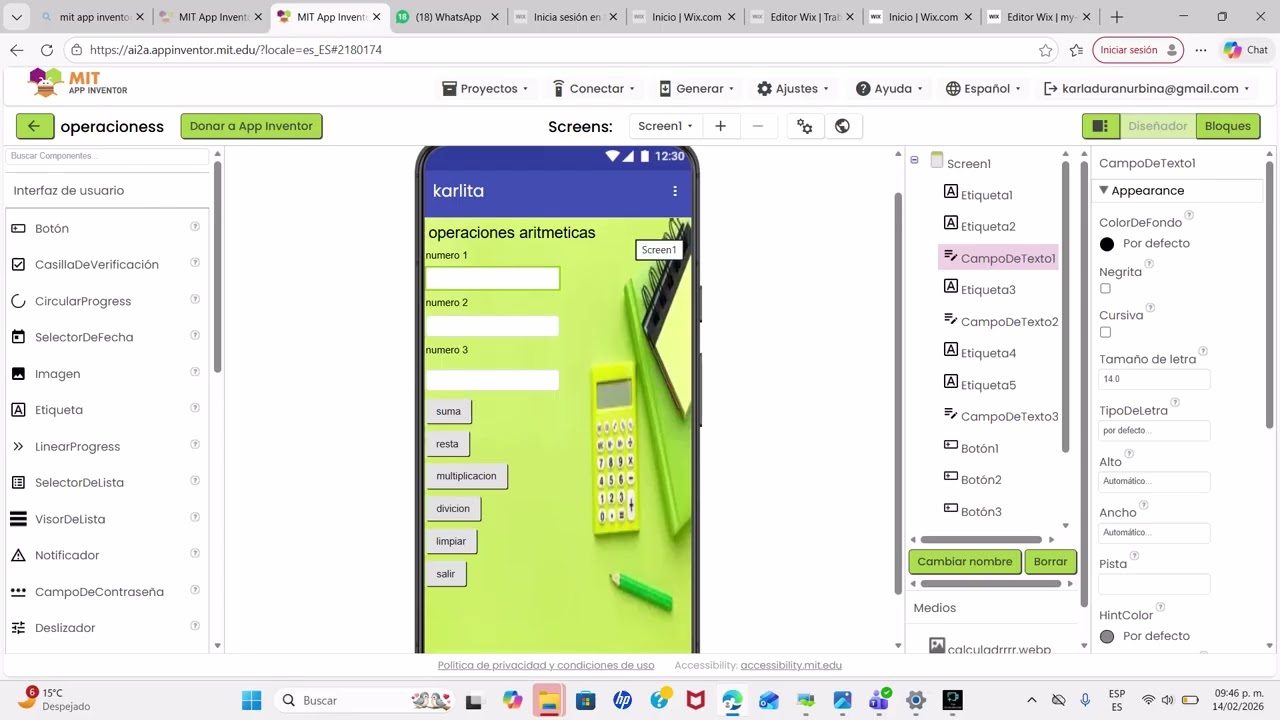Open accessibility.mit.edu link

pyautogui.click(x=791, y=665)
